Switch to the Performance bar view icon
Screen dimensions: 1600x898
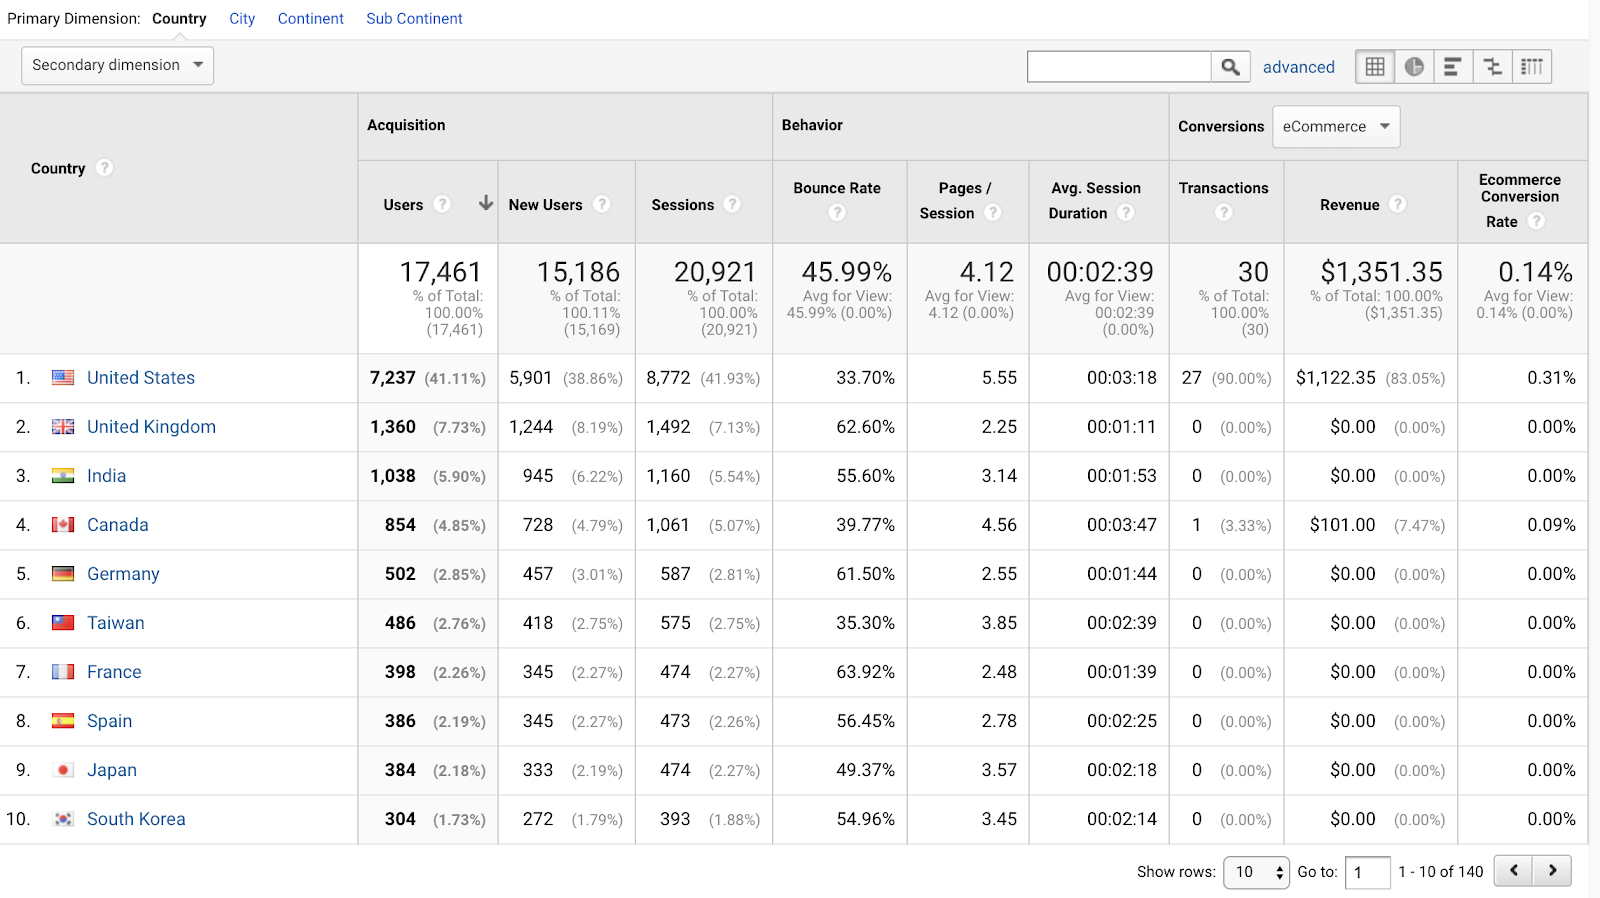pyautogui.click(x=1453, y=67)
